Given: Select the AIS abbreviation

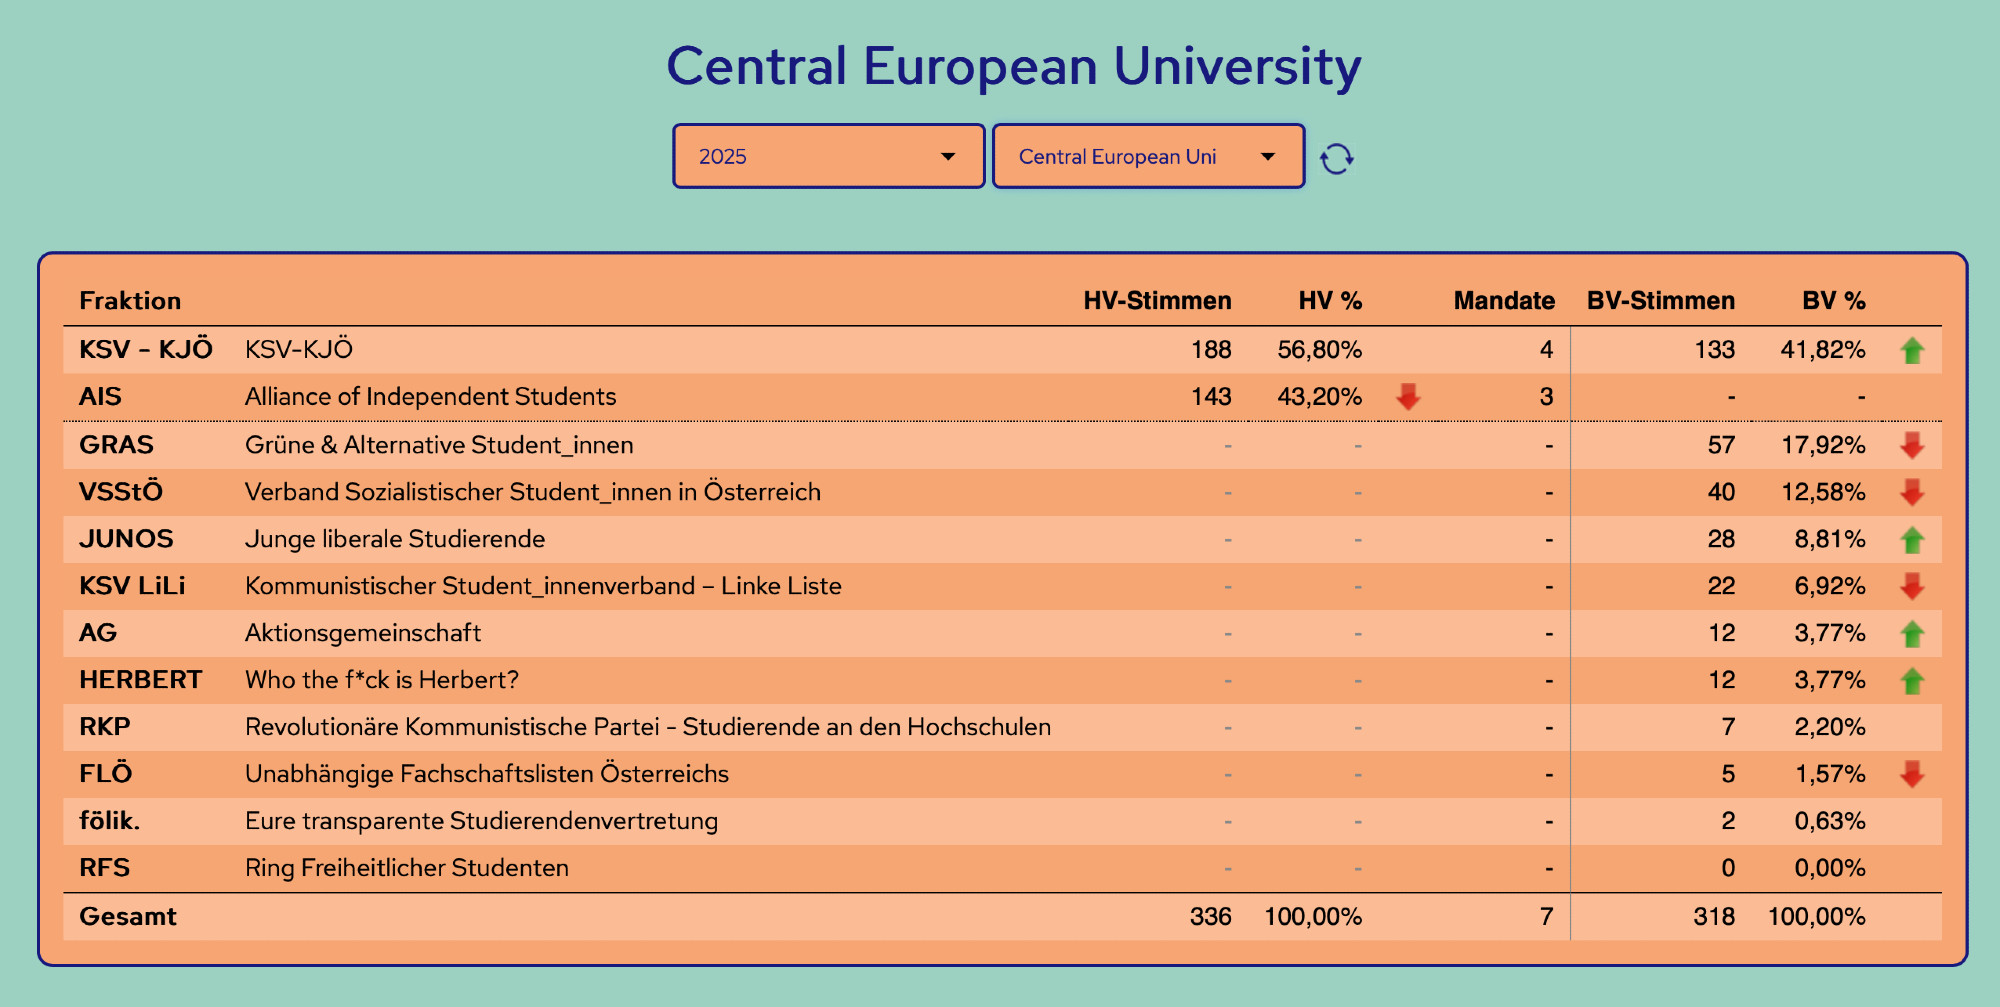Looking at the screenshot, I should click(x=100, y=397).
